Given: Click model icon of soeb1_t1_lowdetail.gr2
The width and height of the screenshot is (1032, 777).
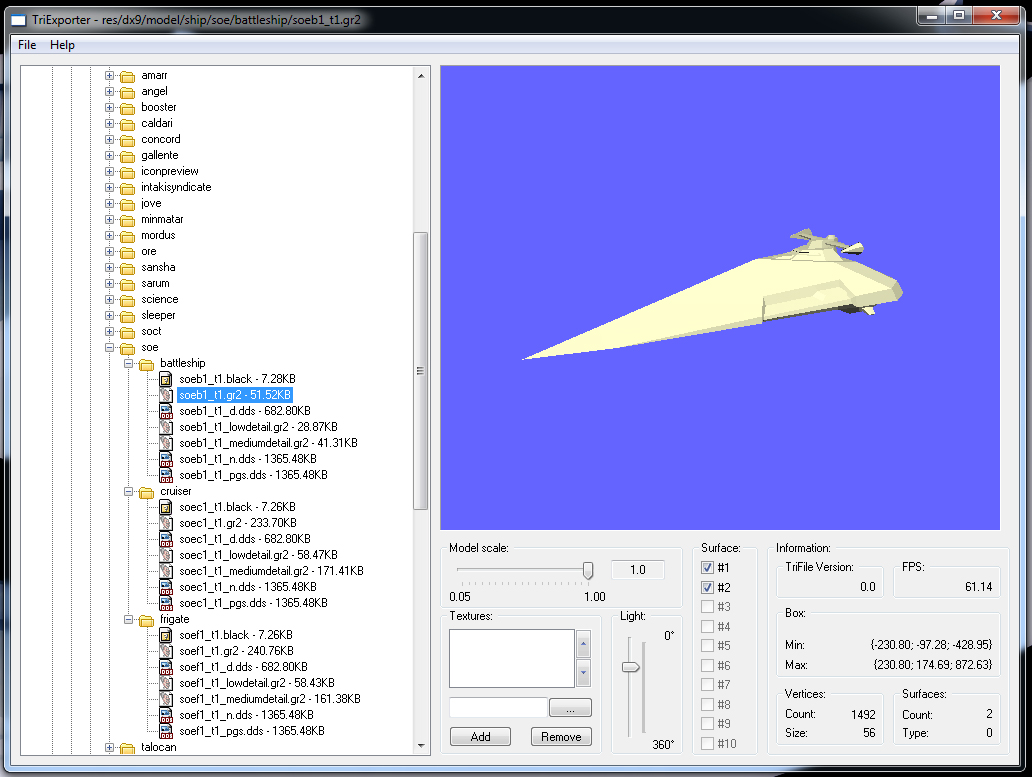Looking at the screenshot, I should pos(166,427).
